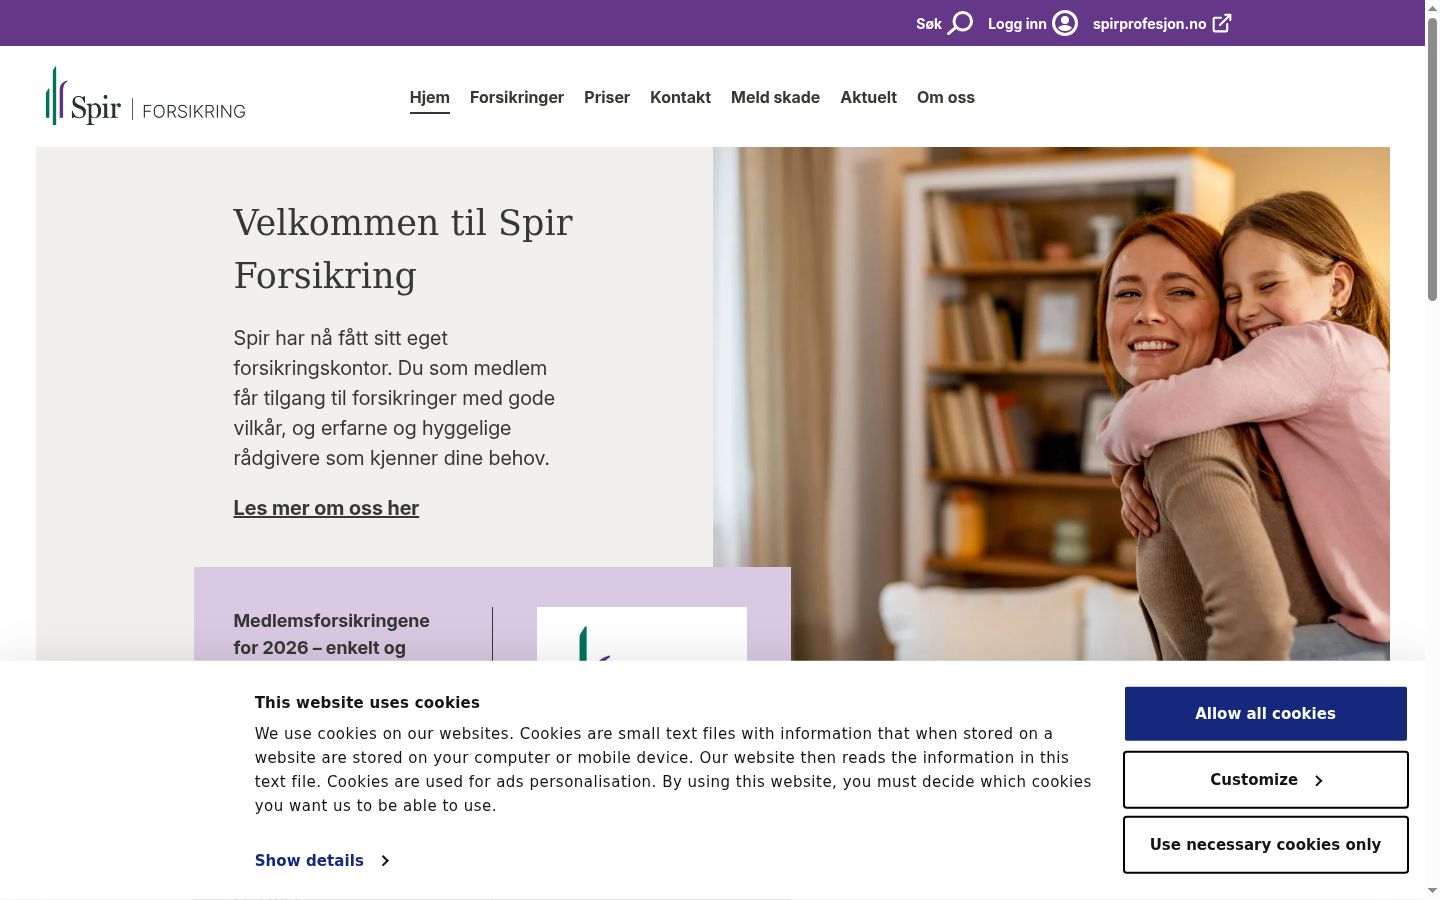Screen dimensions: 1440x900
Task: Follow the Les mer om oss her link
Action: 326,508
